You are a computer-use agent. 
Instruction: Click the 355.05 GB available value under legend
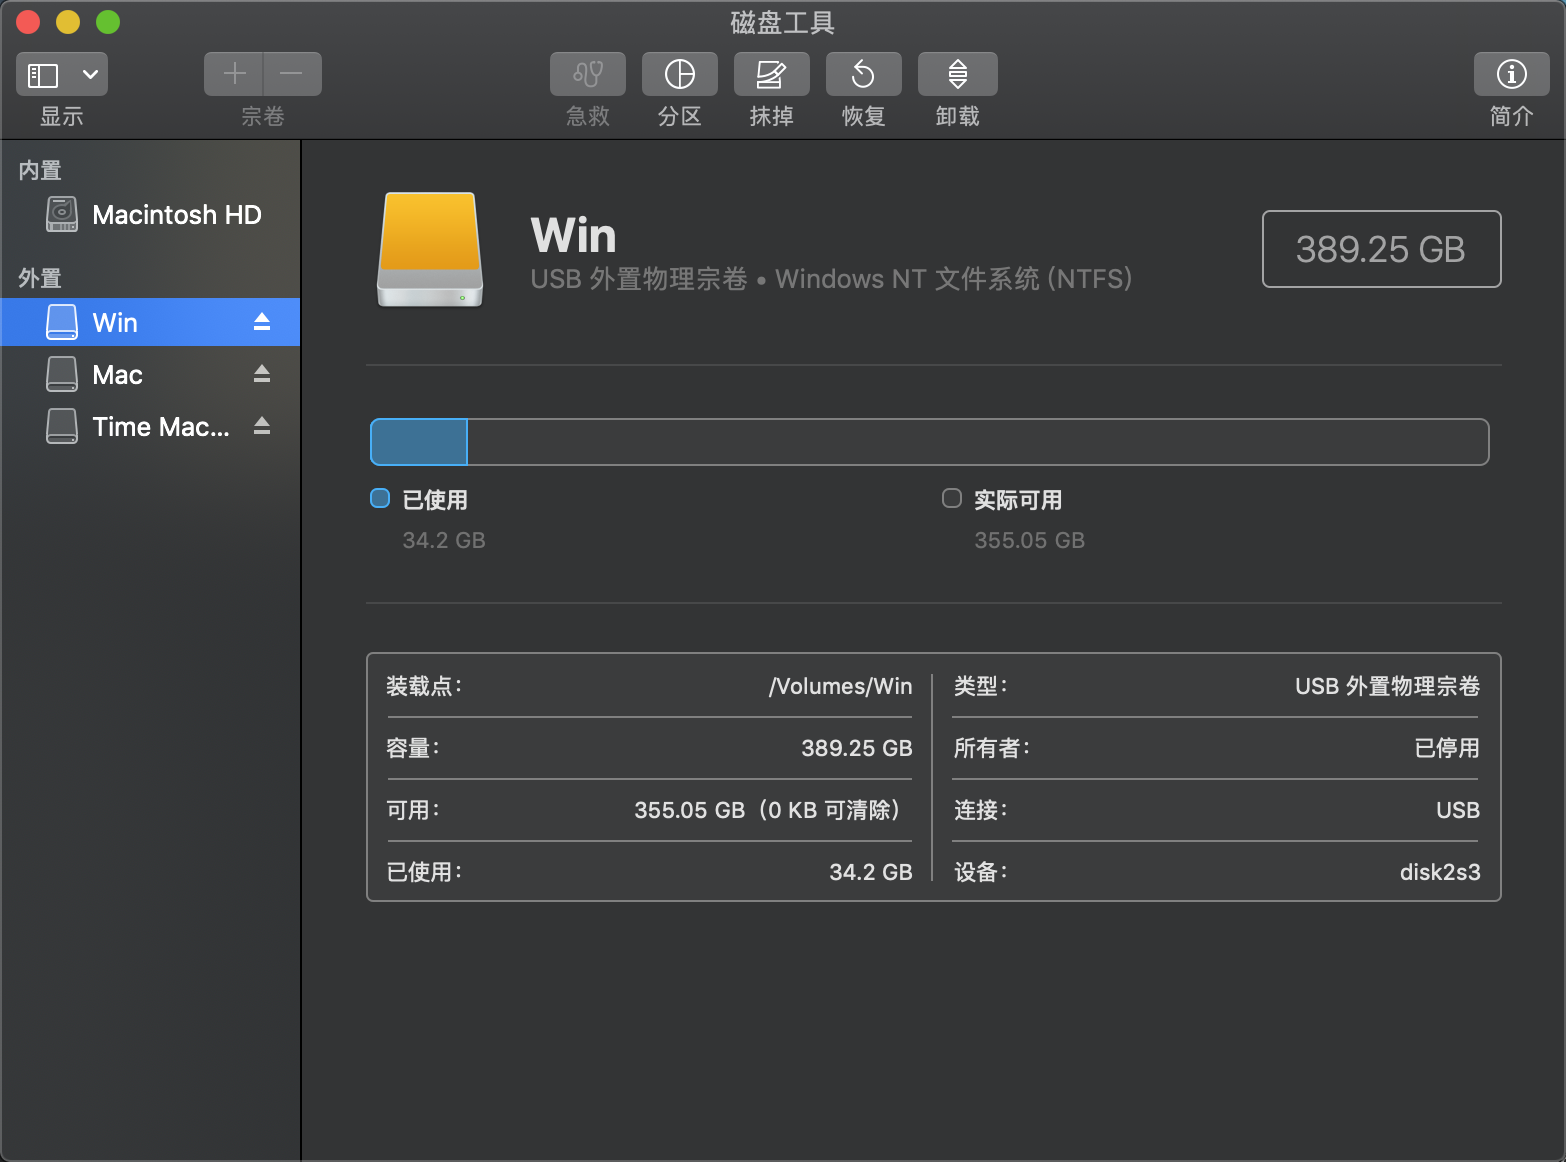tap(1029, 540)
